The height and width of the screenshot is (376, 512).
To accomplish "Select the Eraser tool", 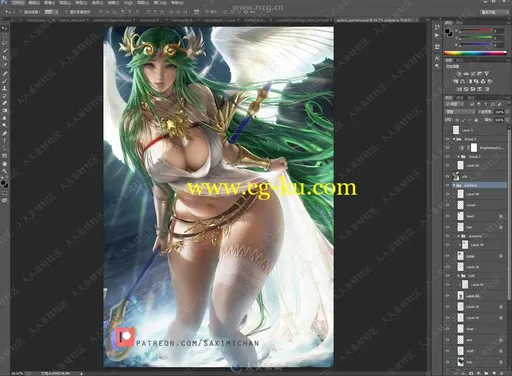I will pos(5,103).
